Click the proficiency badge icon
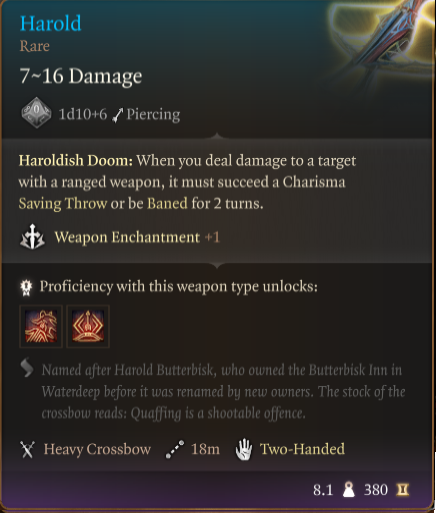Image resolution: width=436 pixels, height=513 pixels. pos(26,287)
